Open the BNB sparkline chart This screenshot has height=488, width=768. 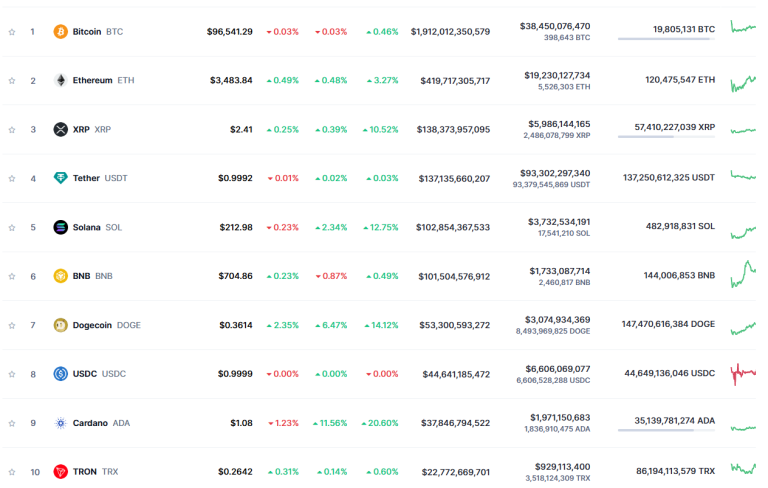[743, 273]
